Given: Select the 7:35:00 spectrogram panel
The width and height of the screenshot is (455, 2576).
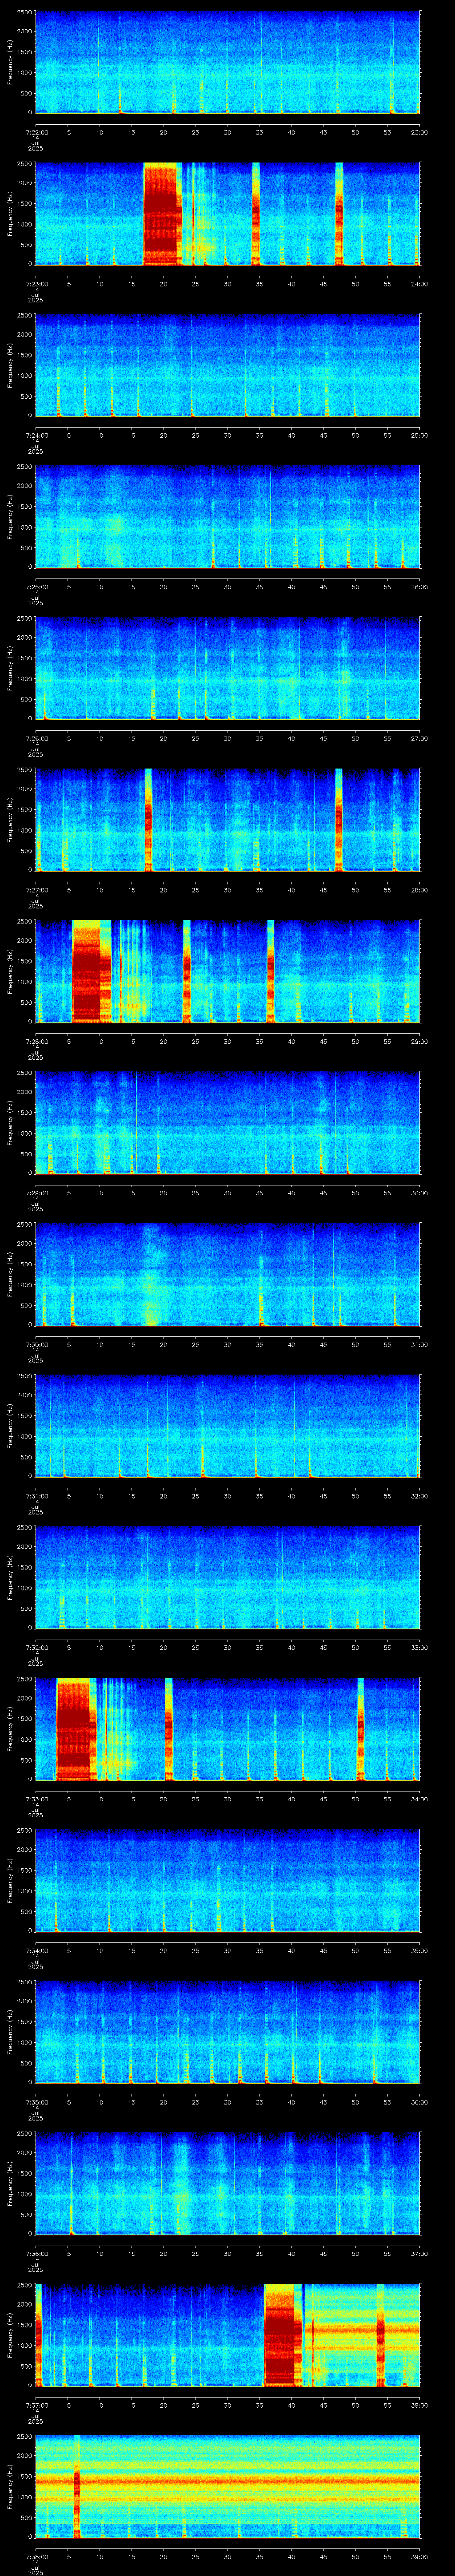Looking at the screenshot, I should click(x=227, y=2032).
